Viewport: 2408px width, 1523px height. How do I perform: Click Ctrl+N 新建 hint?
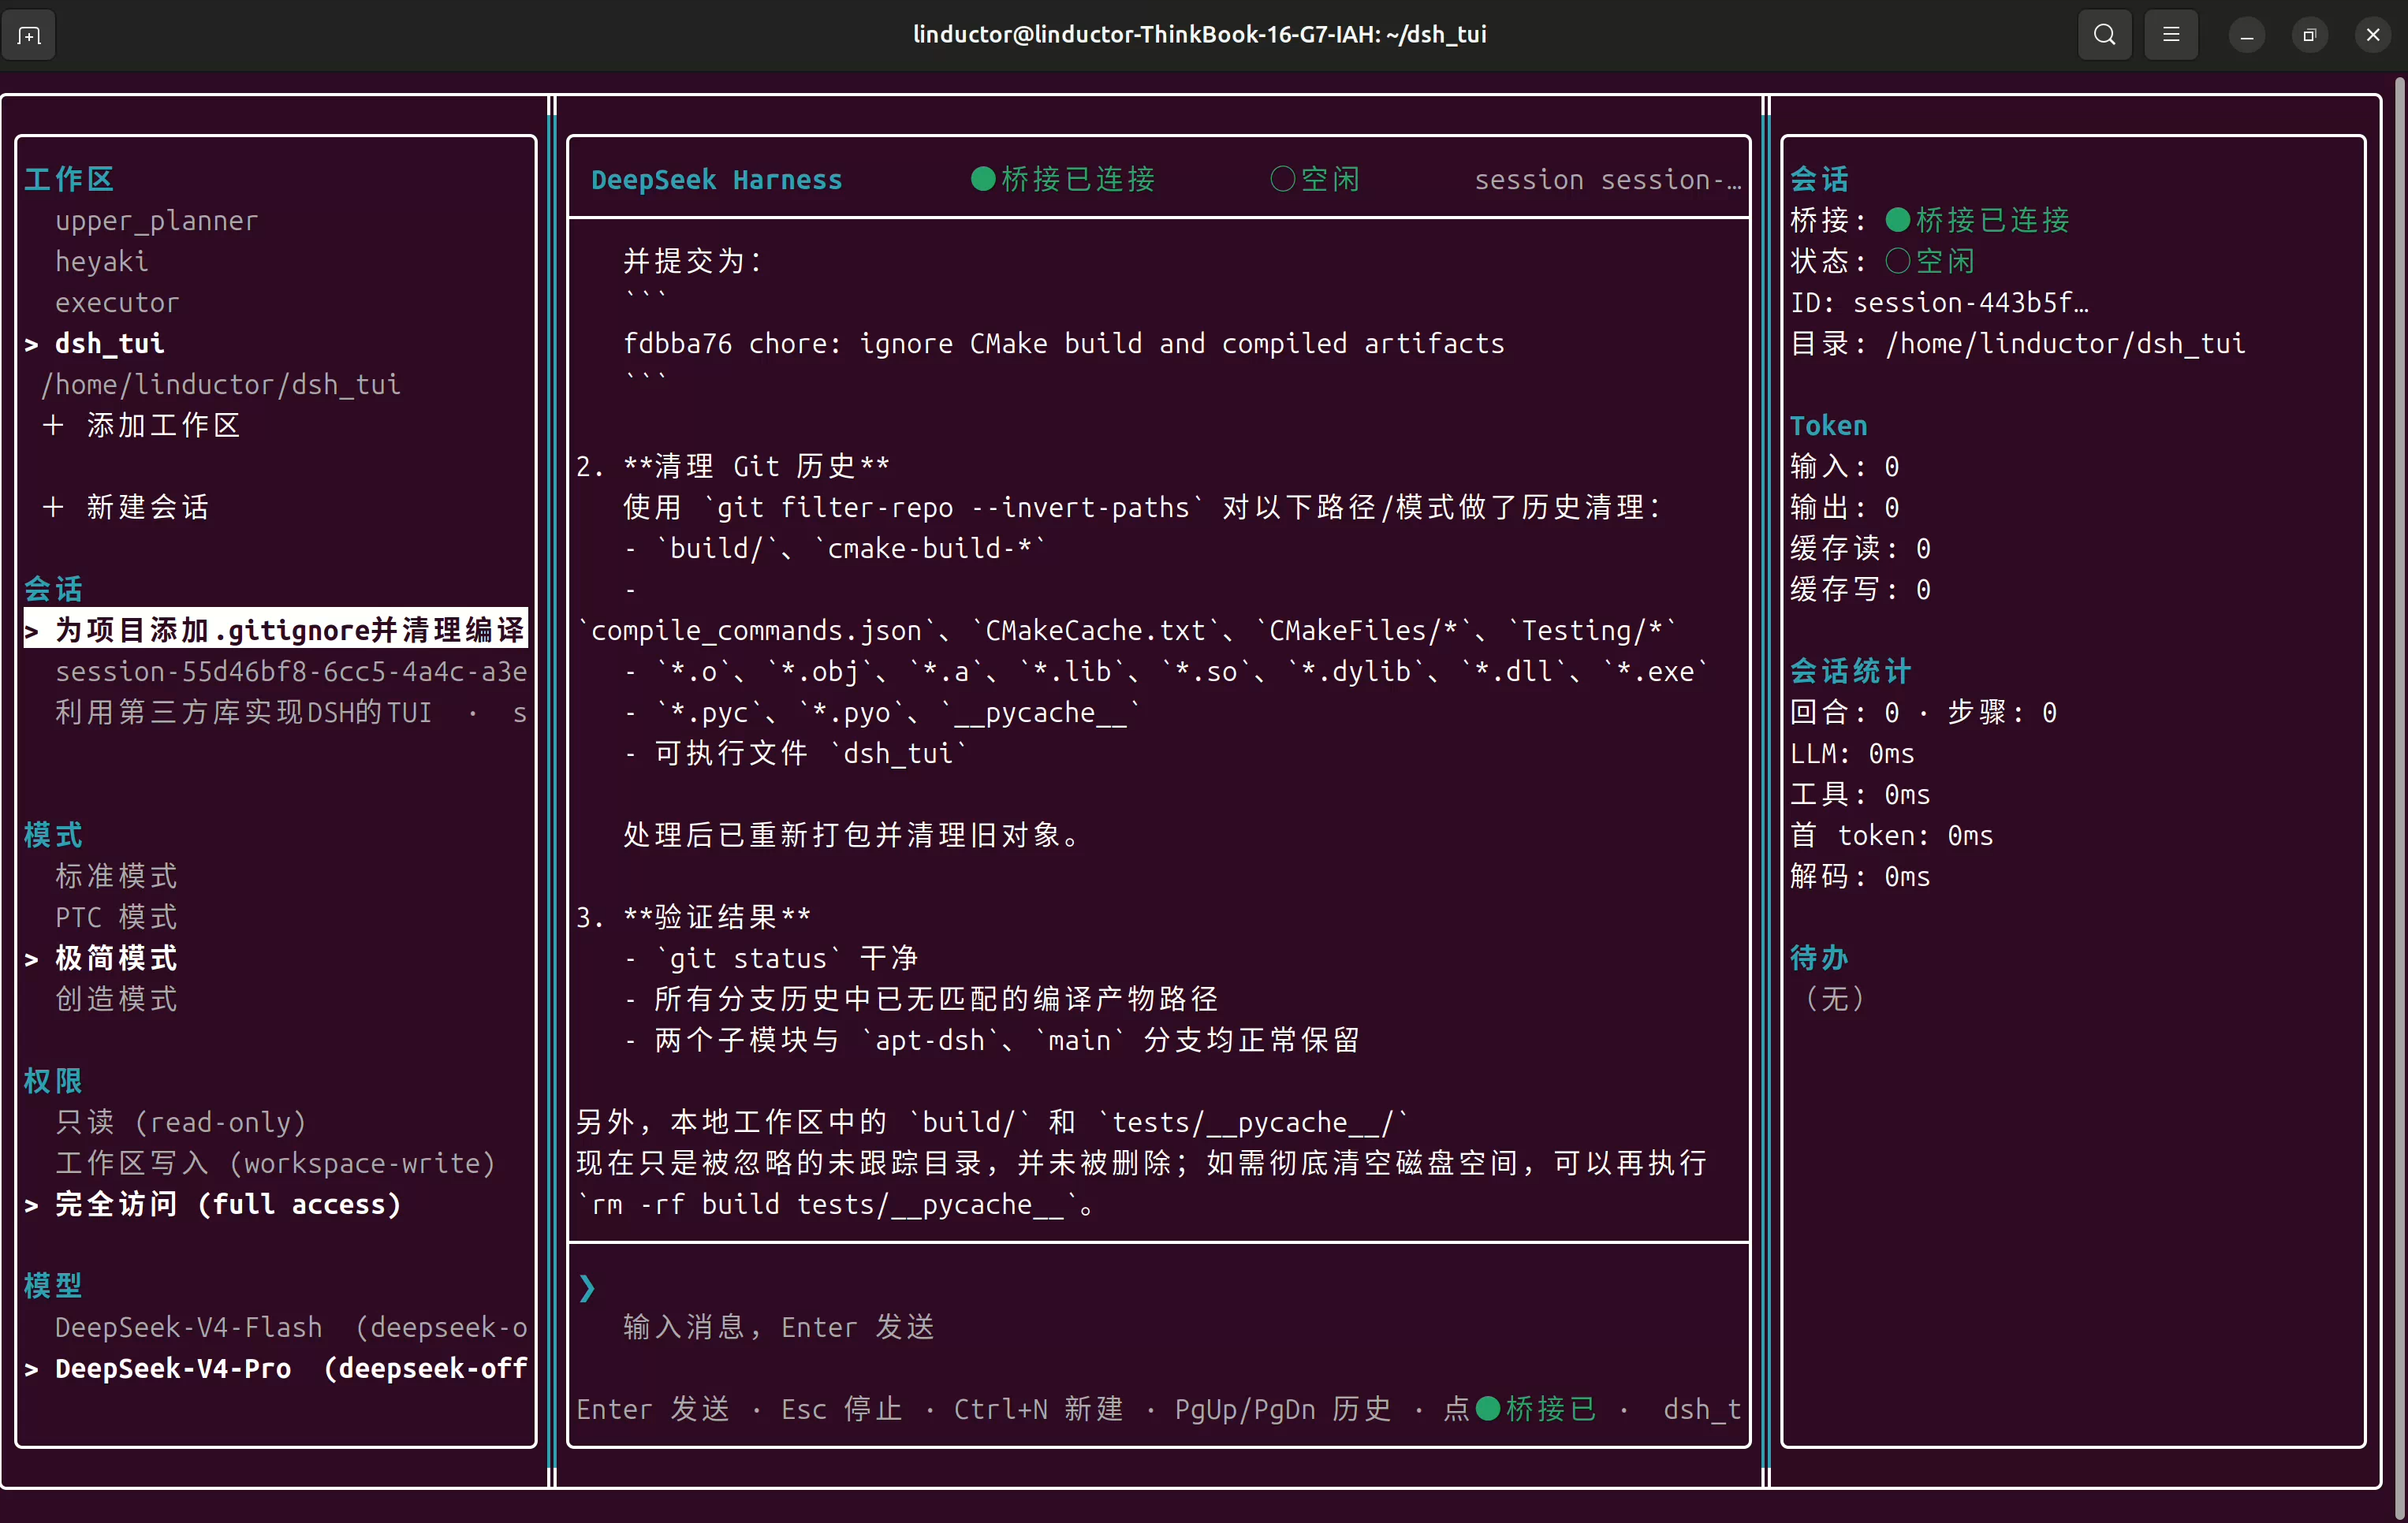point(1039,1408)
